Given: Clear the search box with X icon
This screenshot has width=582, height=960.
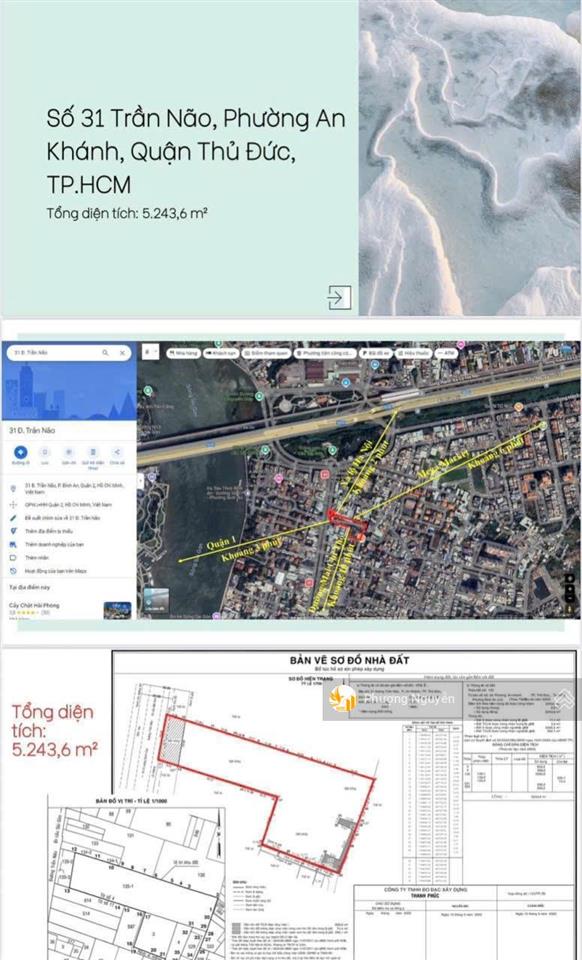Looking at the screenshot, I should coord(122,353).
